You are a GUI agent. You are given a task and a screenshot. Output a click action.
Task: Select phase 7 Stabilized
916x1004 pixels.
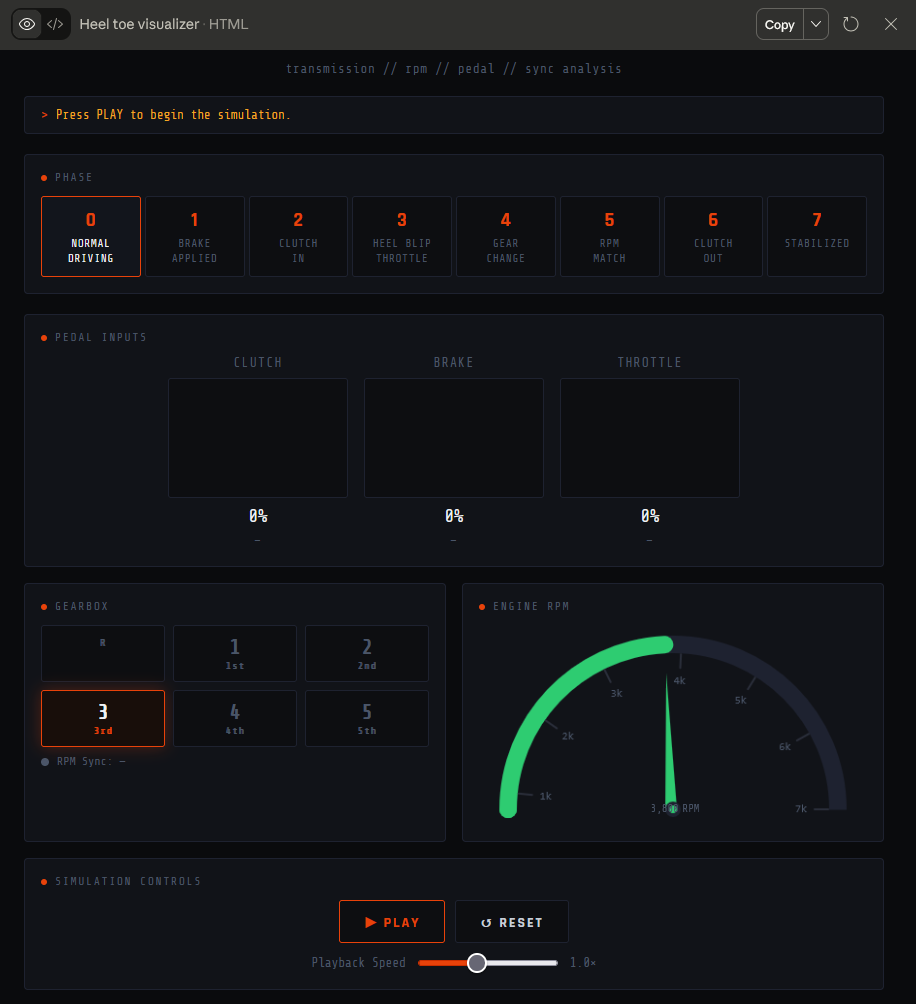[817, 236]
